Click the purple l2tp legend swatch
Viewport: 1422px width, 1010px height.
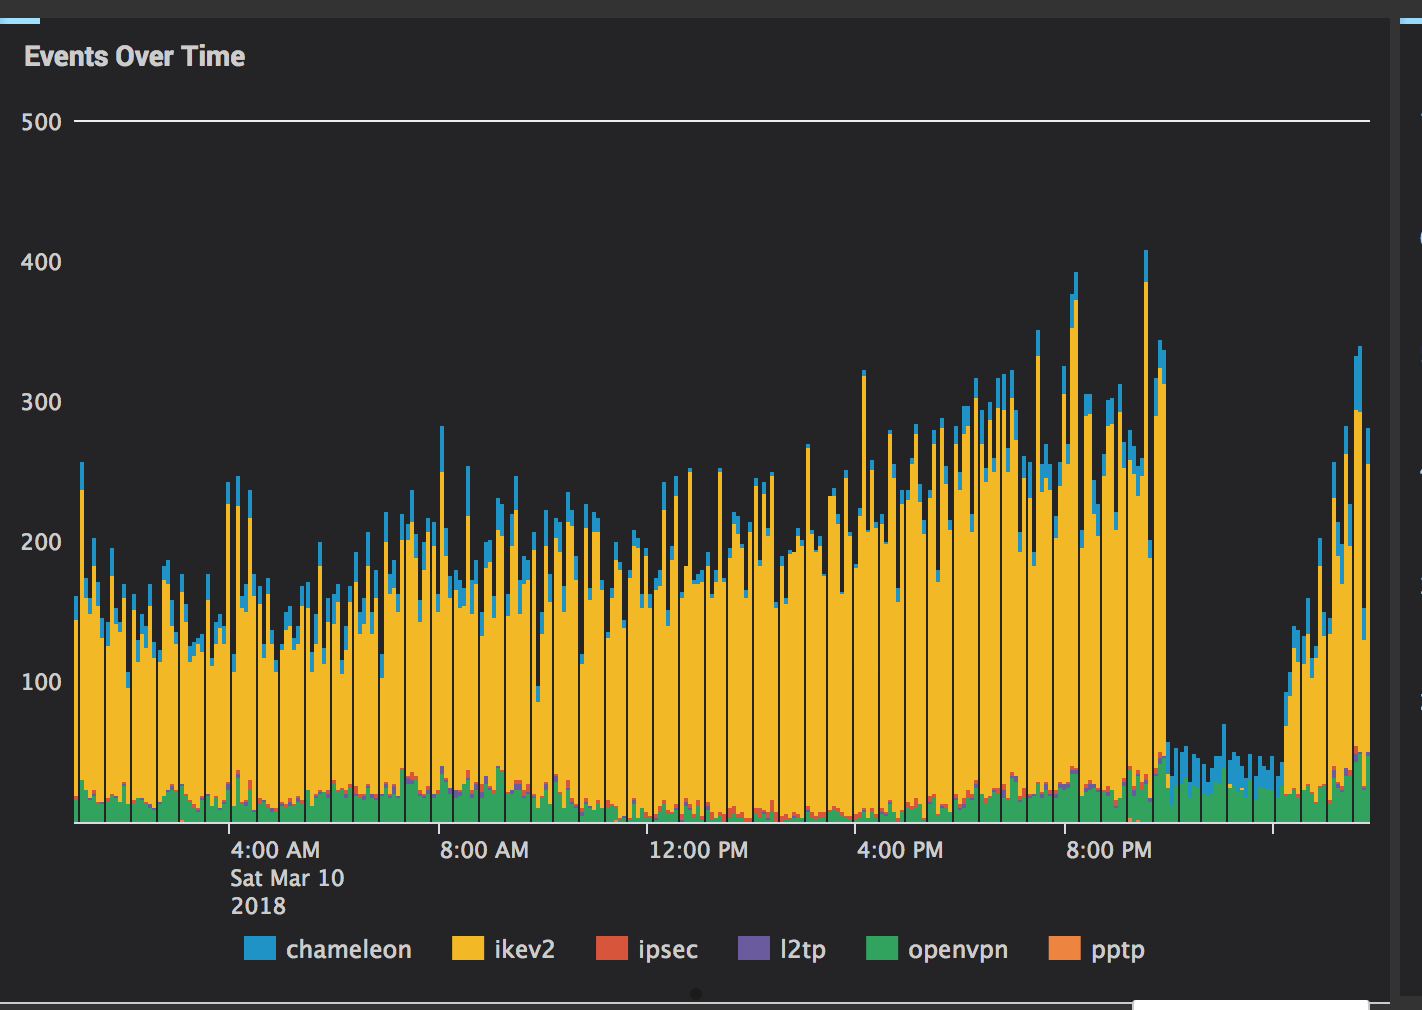pyautogui.click(x=753, y=948)
